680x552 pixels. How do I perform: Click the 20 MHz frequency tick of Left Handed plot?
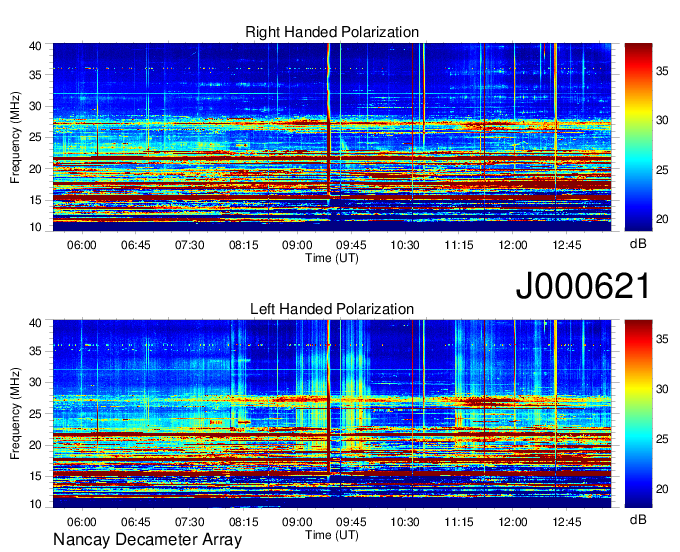coord(35,445)
